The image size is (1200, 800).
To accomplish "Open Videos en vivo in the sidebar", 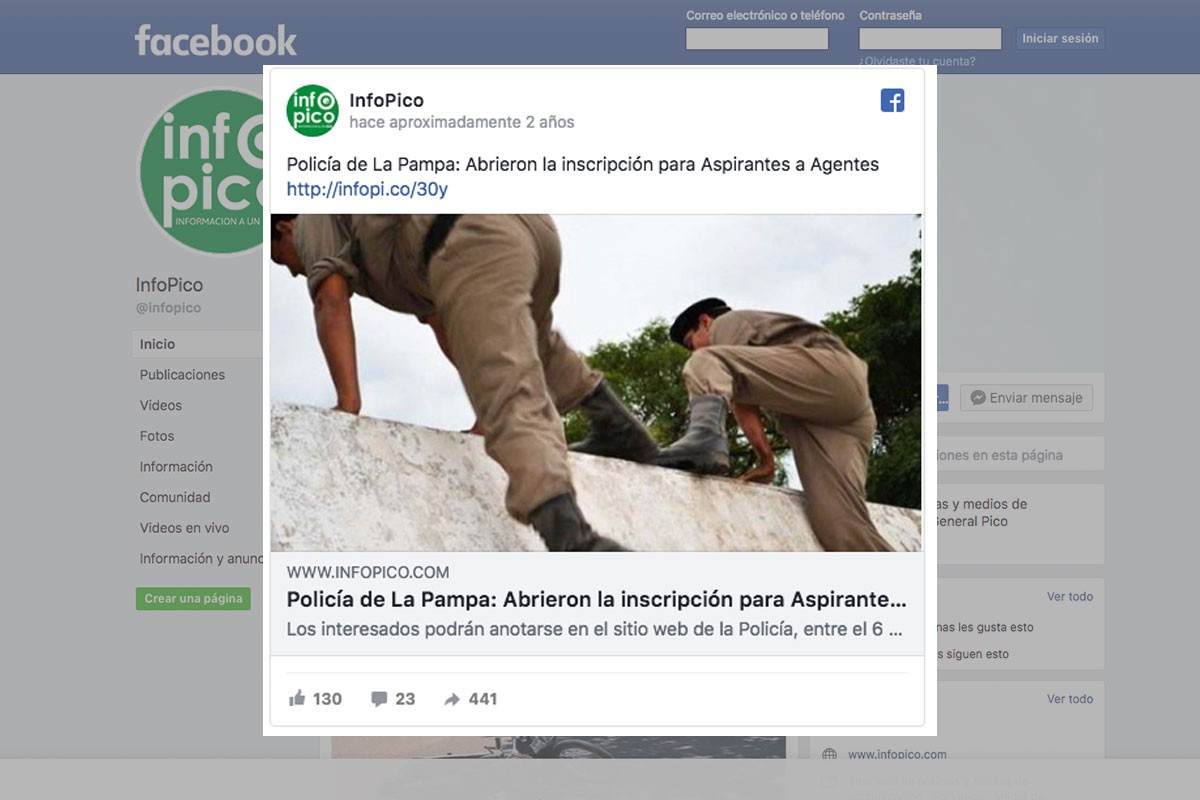I will [184, 528].
